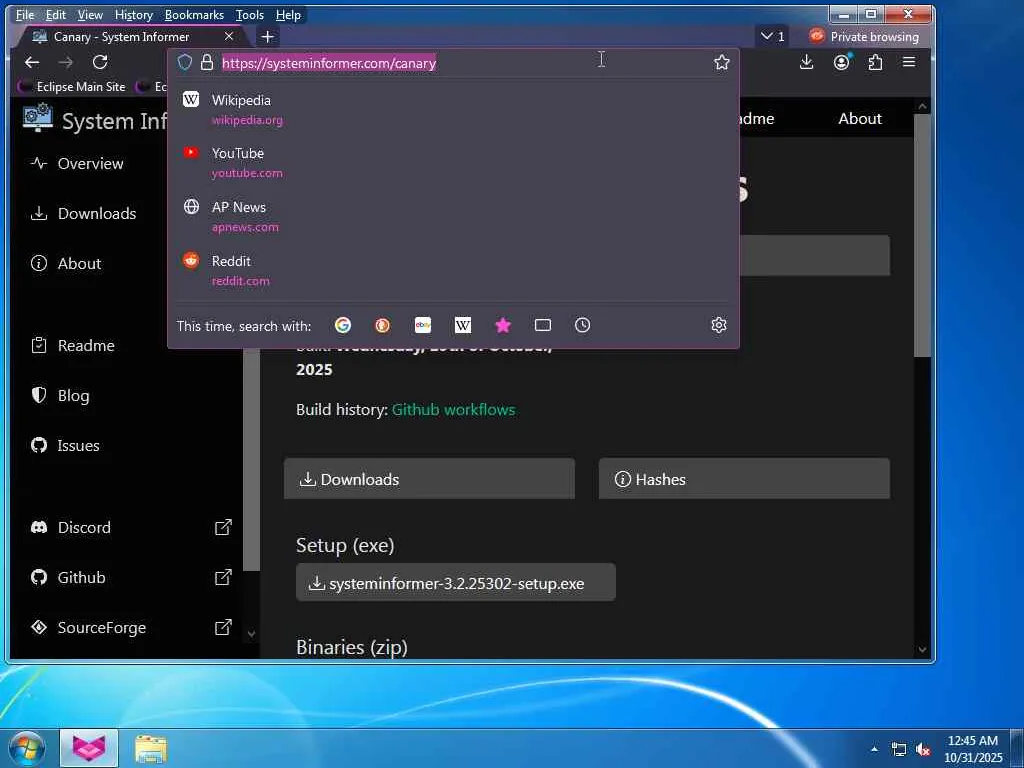The image size is (1024, 768).
Task: Open Github external link in sidebar
Action: point(131,577)
